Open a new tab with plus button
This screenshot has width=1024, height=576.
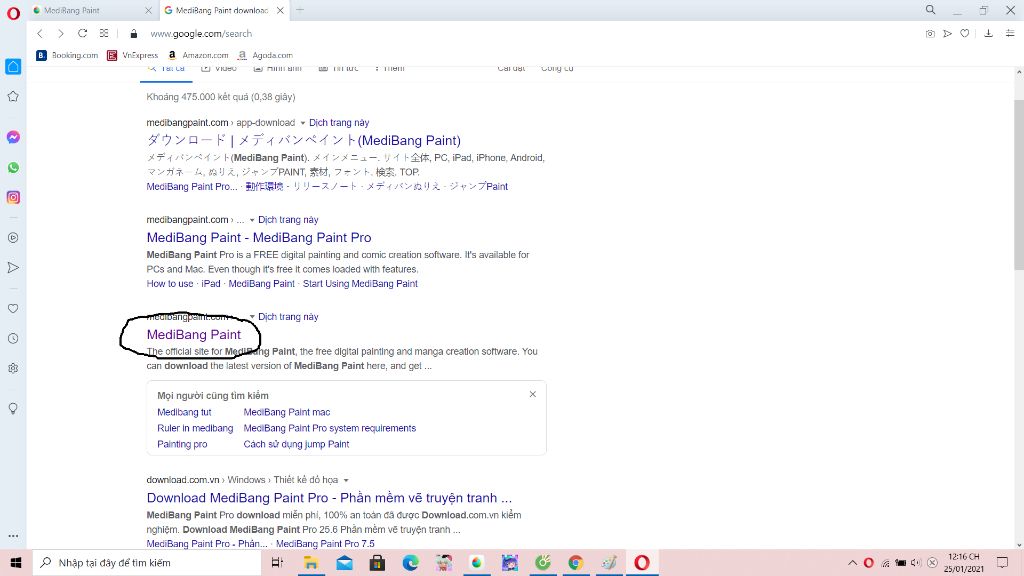[x=300, y=10]
